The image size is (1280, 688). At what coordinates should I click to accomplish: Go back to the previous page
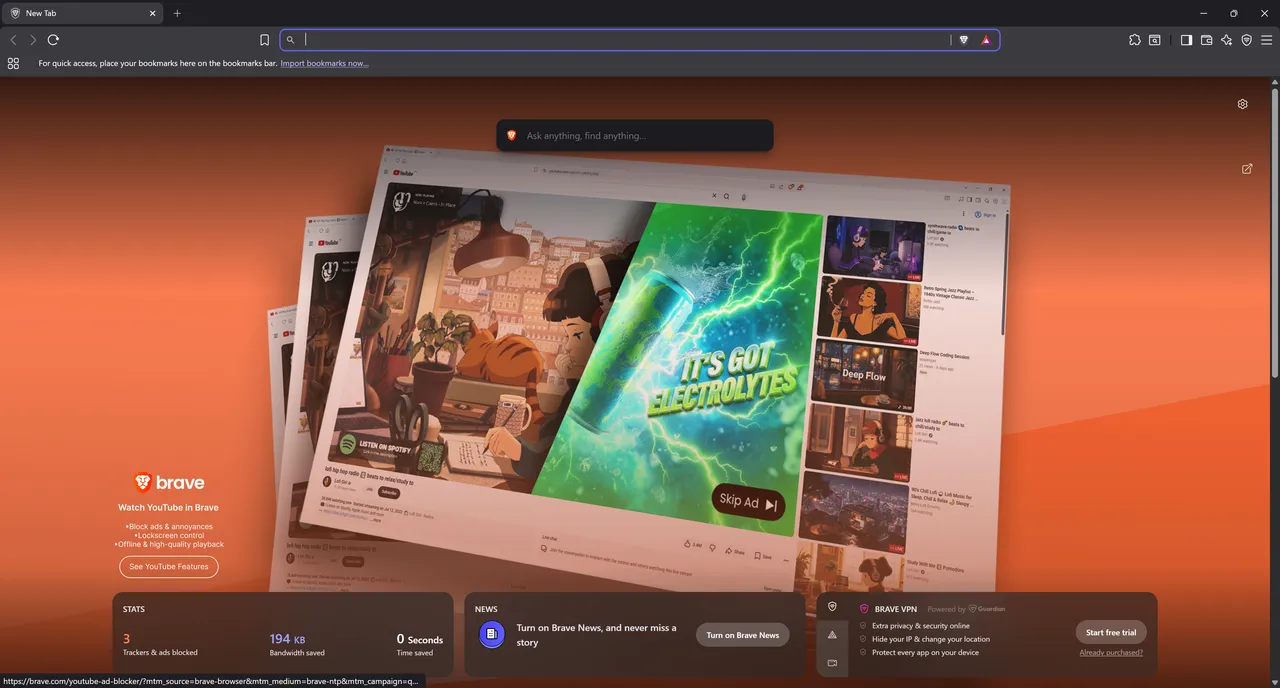pyautogui.click(x=13, y=40)
